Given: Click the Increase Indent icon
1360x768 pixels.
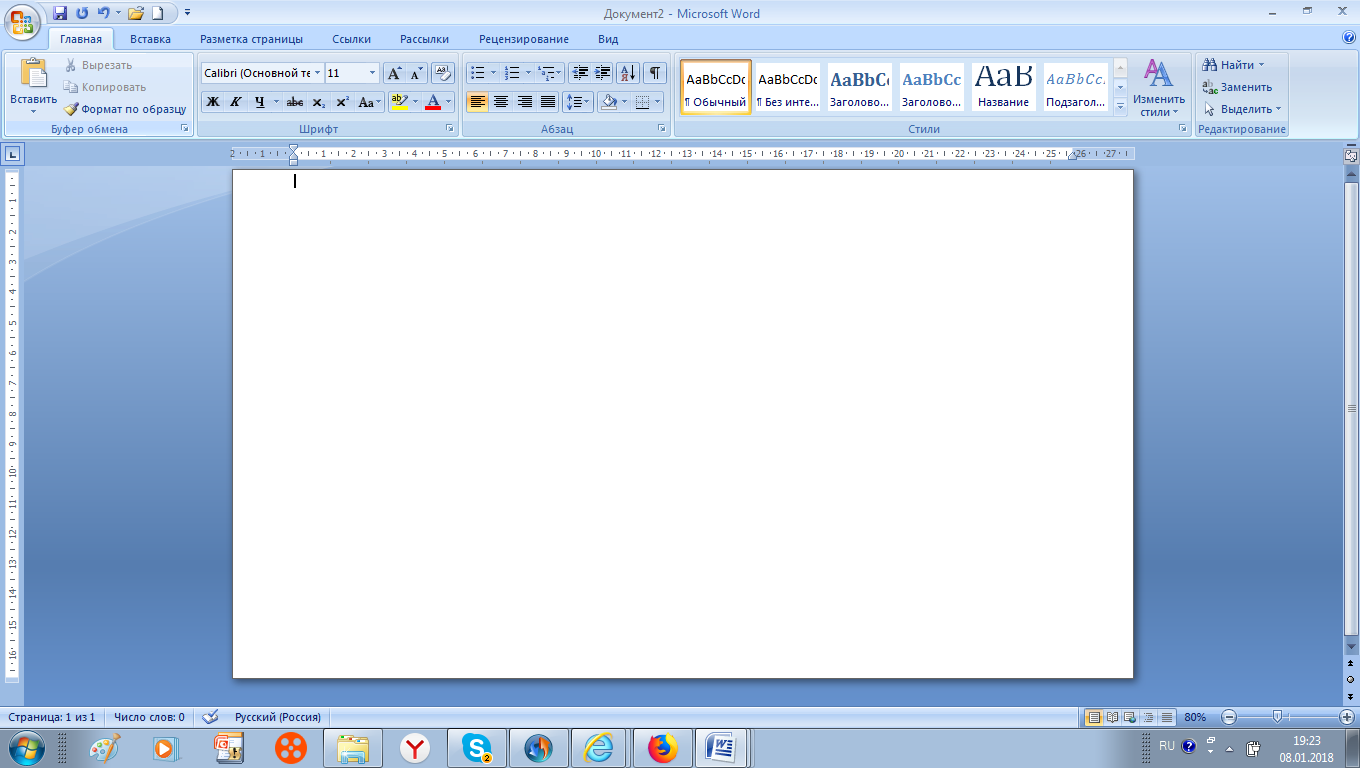Looking at the screenshot, I should 603,73.
